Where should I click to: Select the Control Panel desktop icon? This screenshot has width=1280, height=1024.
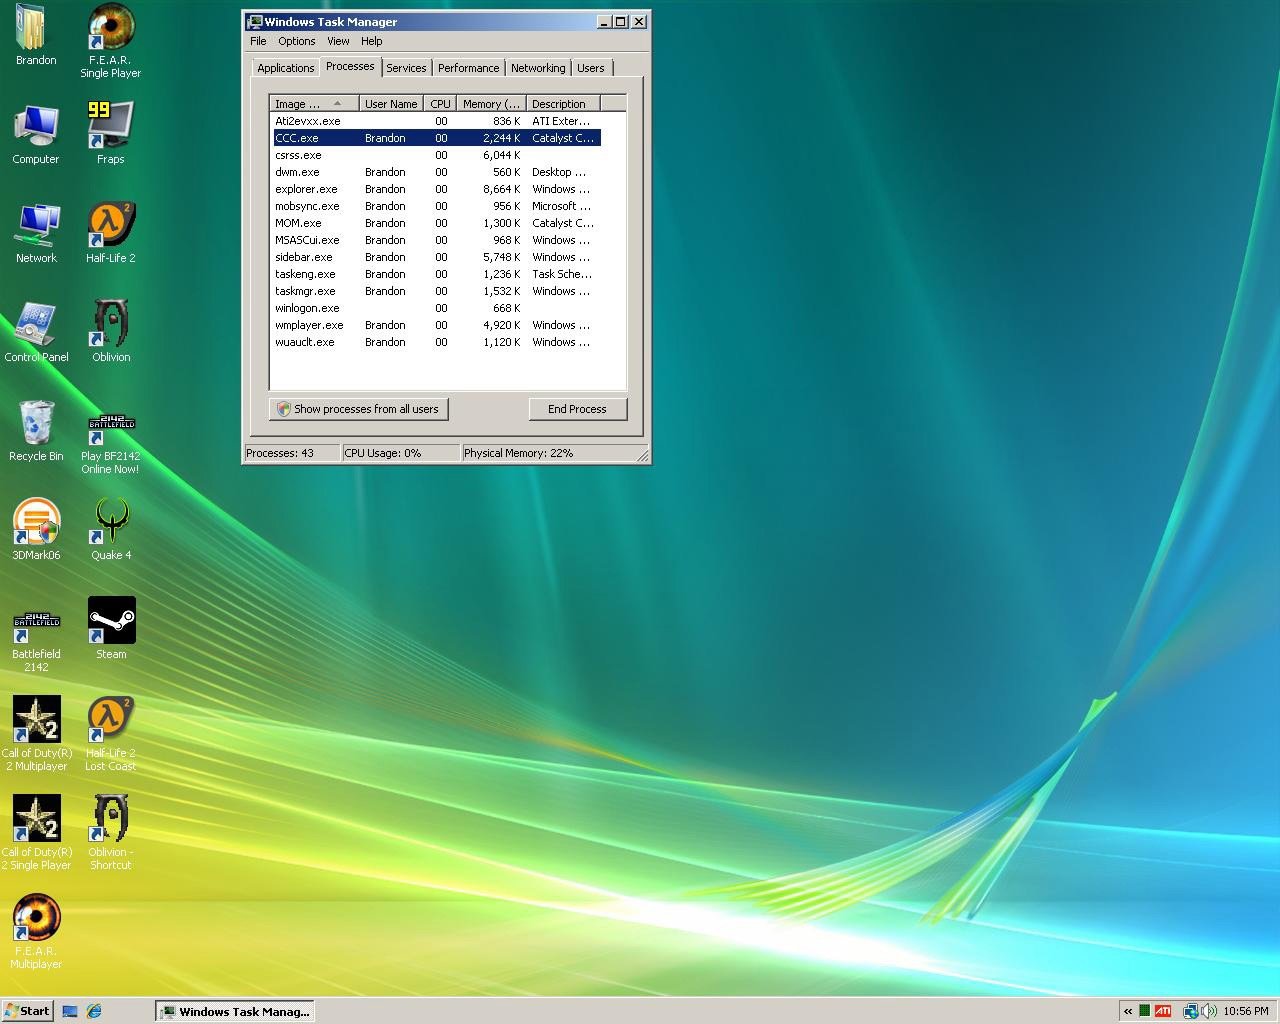pyautogui.click(x=36, y=331)
